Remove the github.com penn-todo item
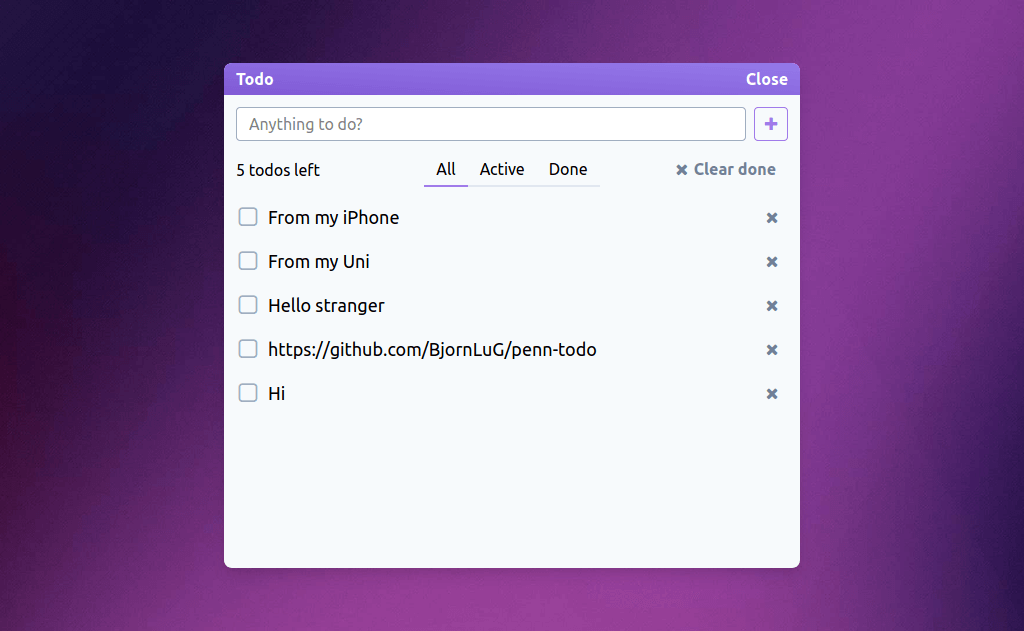This screenshot has width=1024, height=631. [772, 350]
